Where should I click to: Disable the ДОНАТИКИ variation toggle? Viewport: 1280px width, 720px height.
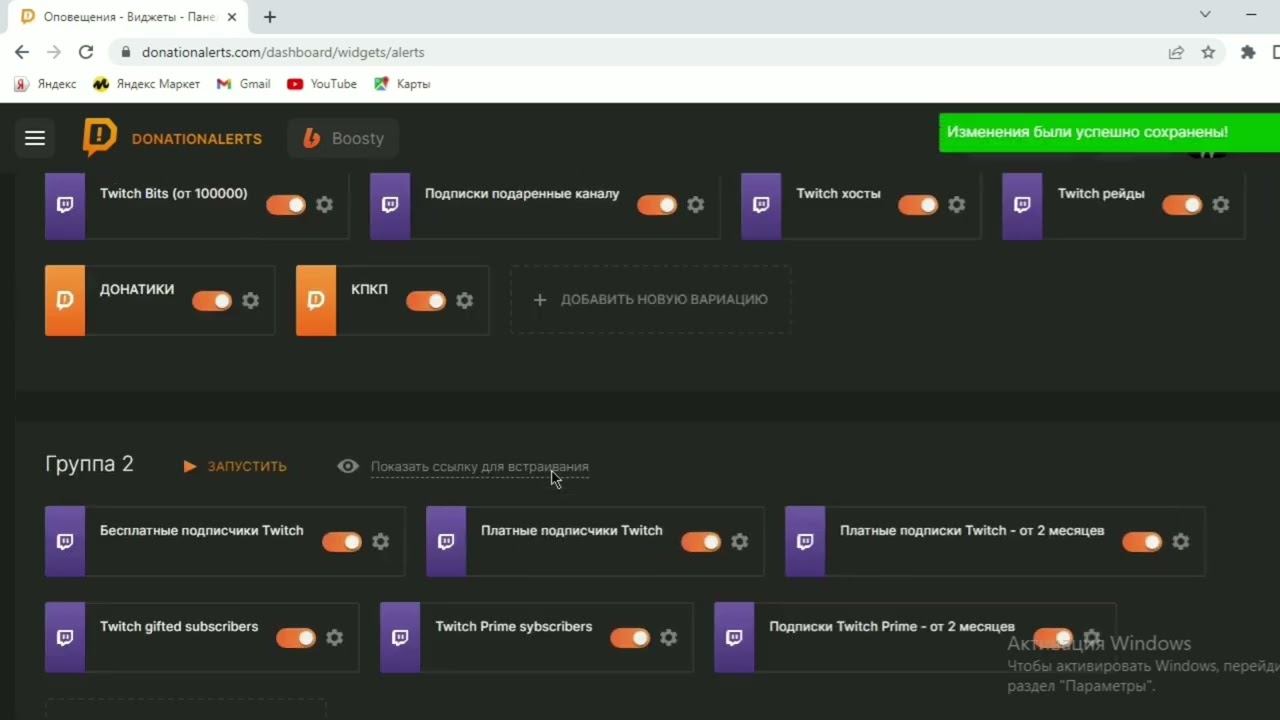click(212, 301)
